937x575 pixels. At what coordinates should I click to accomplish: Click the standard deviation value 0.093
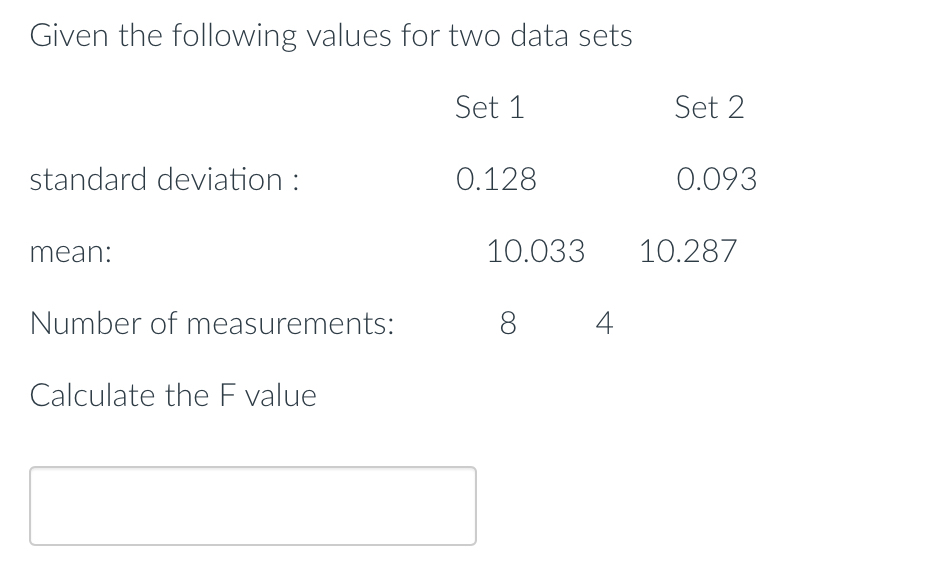click(716, 180)
